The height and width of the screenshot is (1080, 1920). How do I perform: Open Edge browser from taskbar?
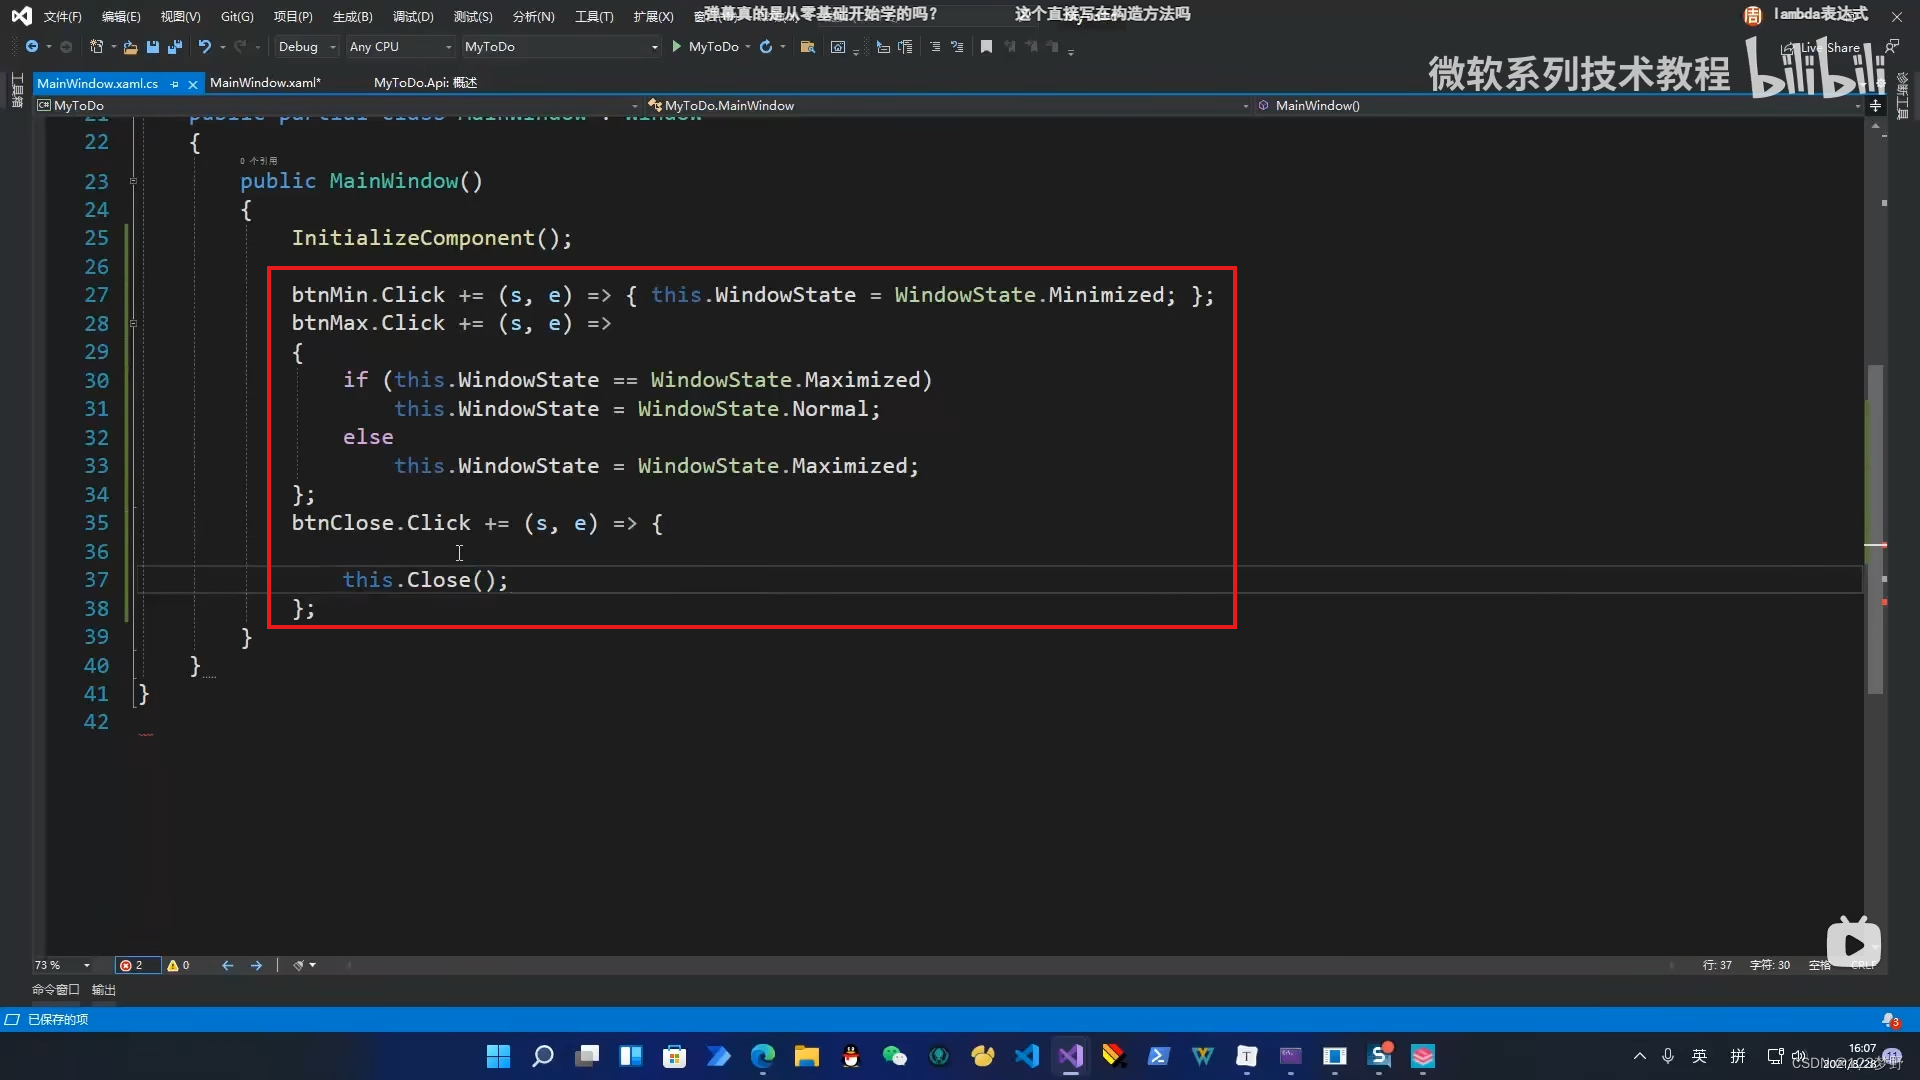pyautogui.click(x=763, y=1056)
